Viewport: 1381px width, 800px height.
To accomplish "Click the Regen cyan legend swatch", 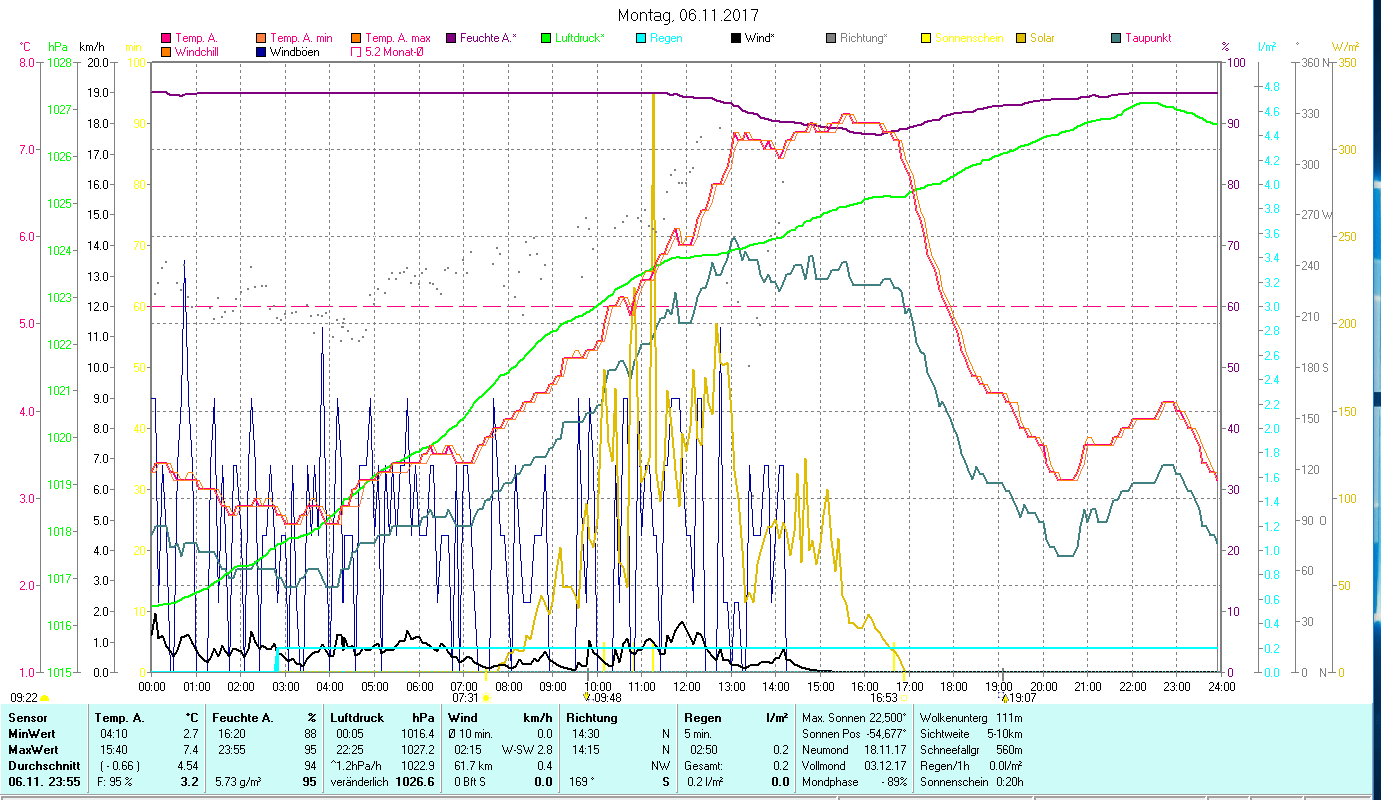I will [640, 38].
